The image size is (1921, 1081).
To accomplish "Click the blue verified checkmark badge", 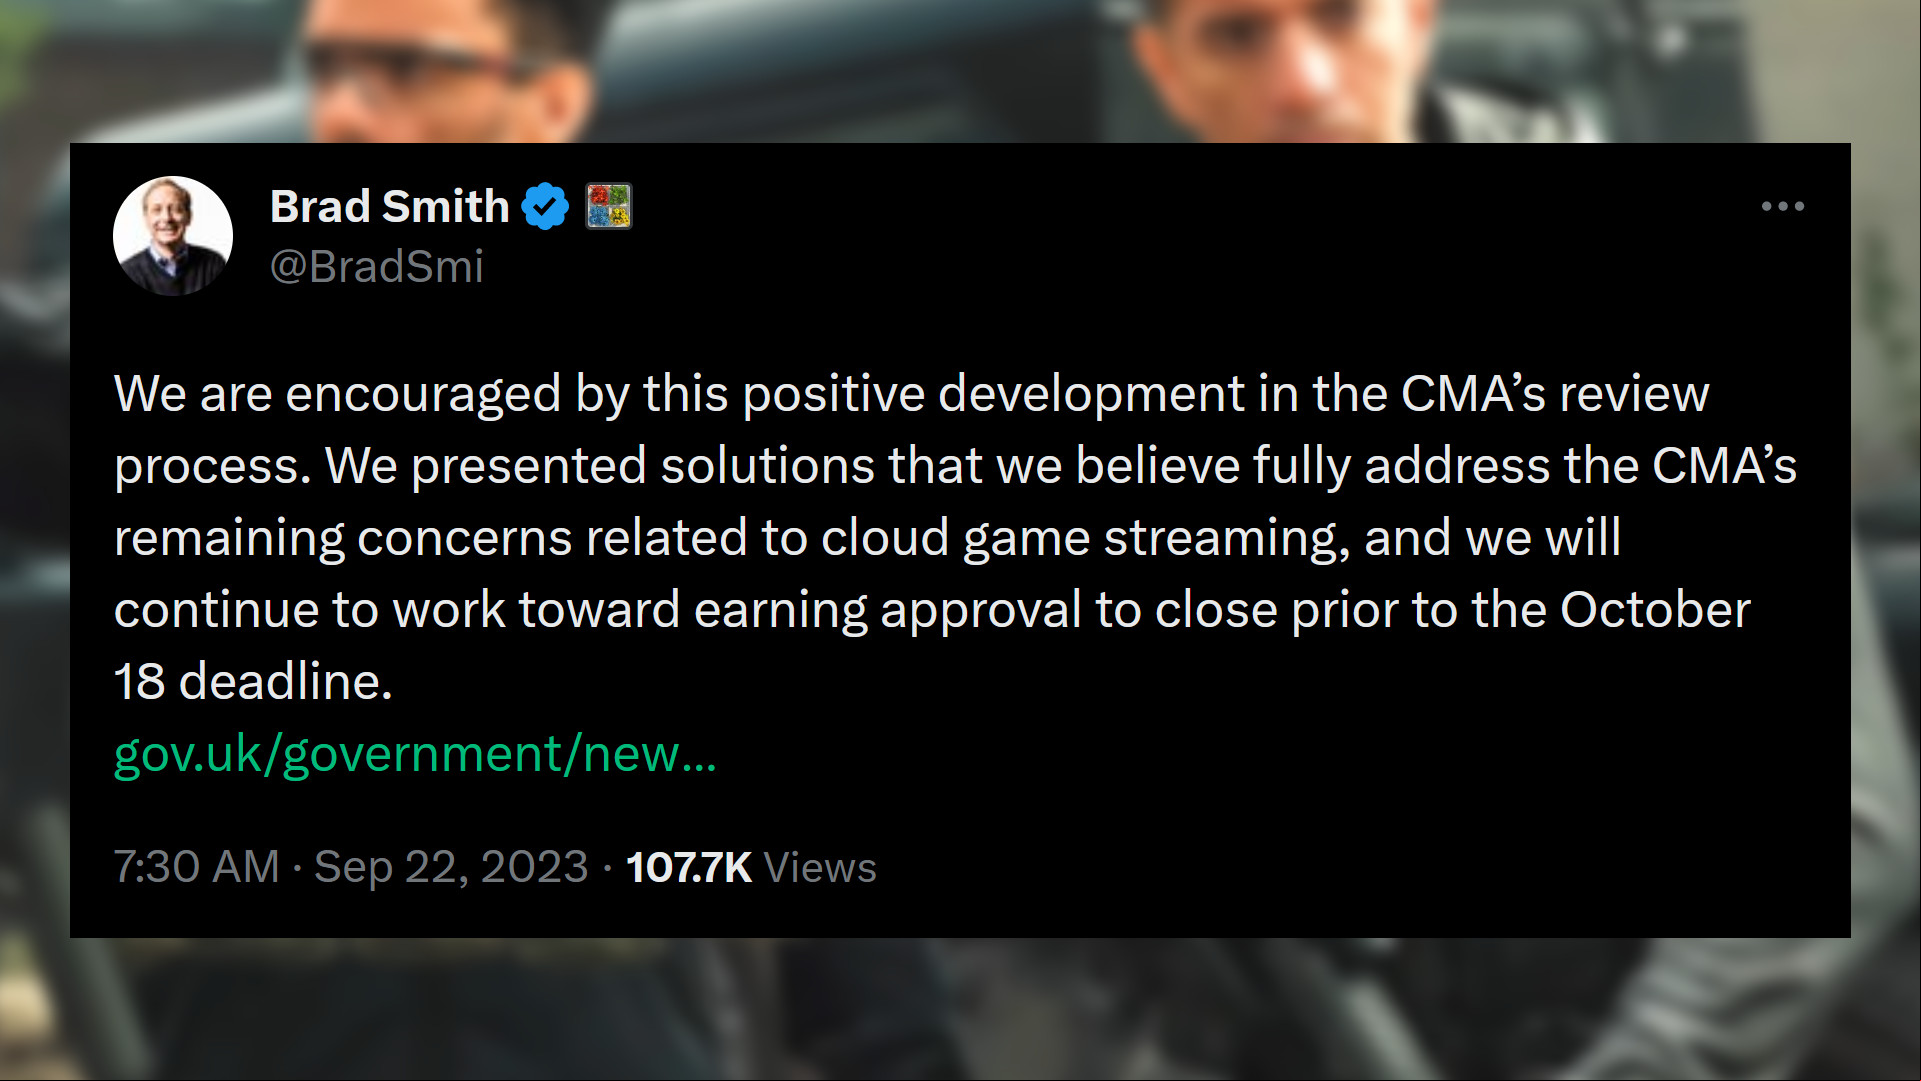I will [x=545, y=206].
